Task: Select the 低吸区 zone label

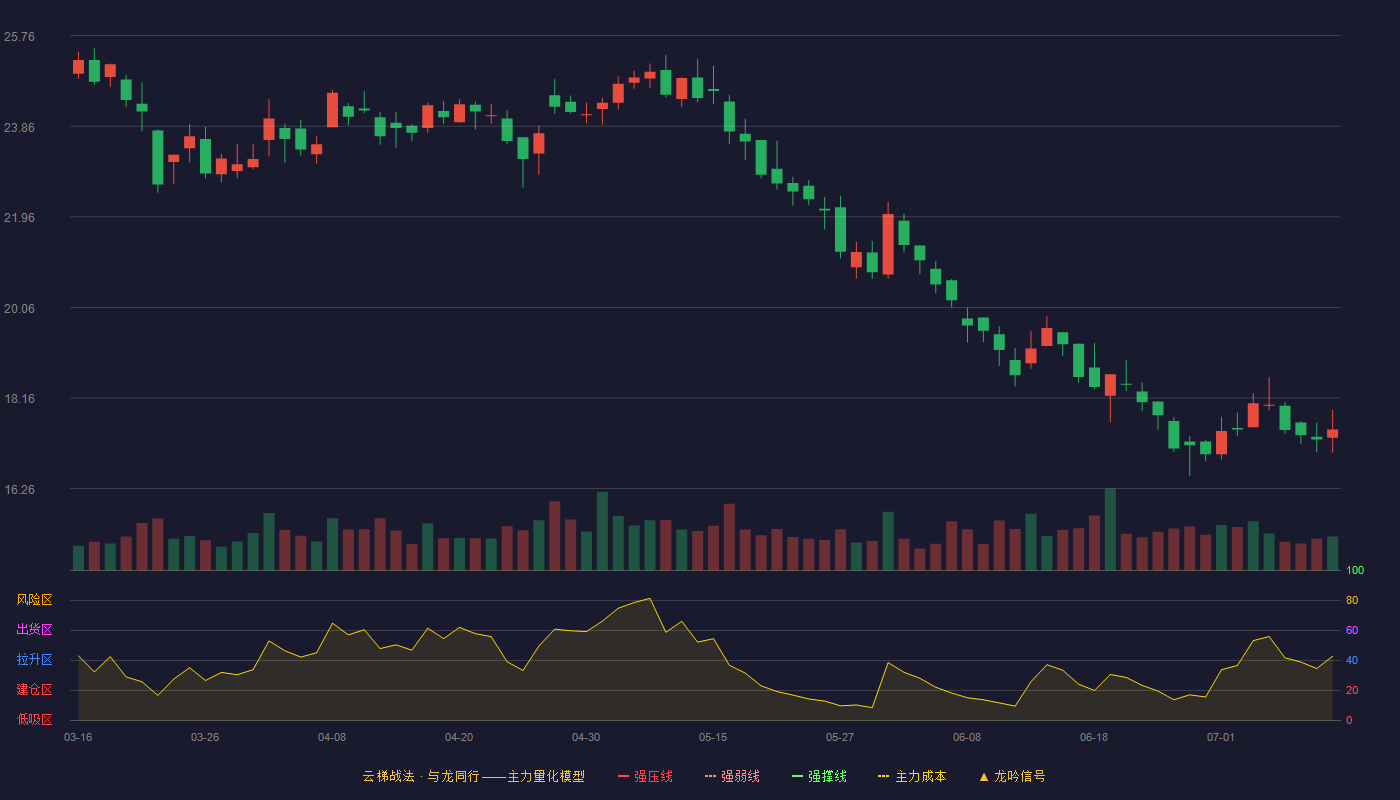Action: pos(34,720)
